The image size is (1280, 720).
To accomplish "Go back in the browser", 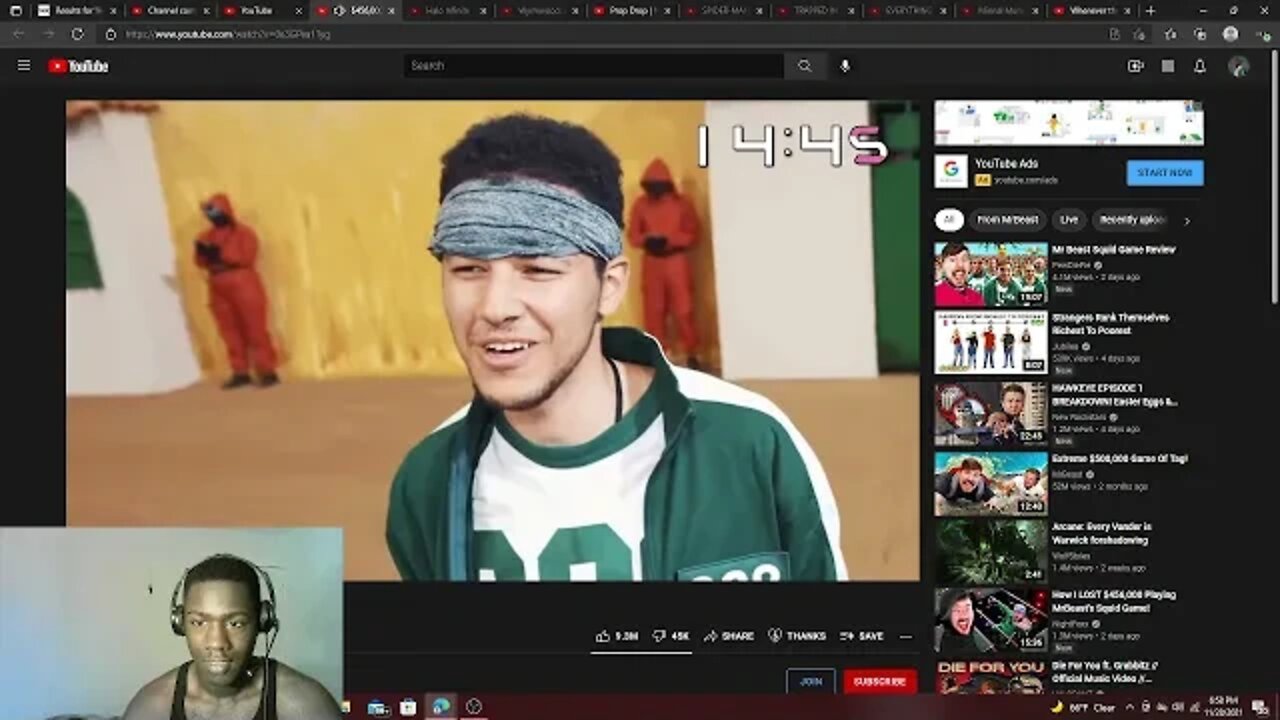I will coord(18,34).
